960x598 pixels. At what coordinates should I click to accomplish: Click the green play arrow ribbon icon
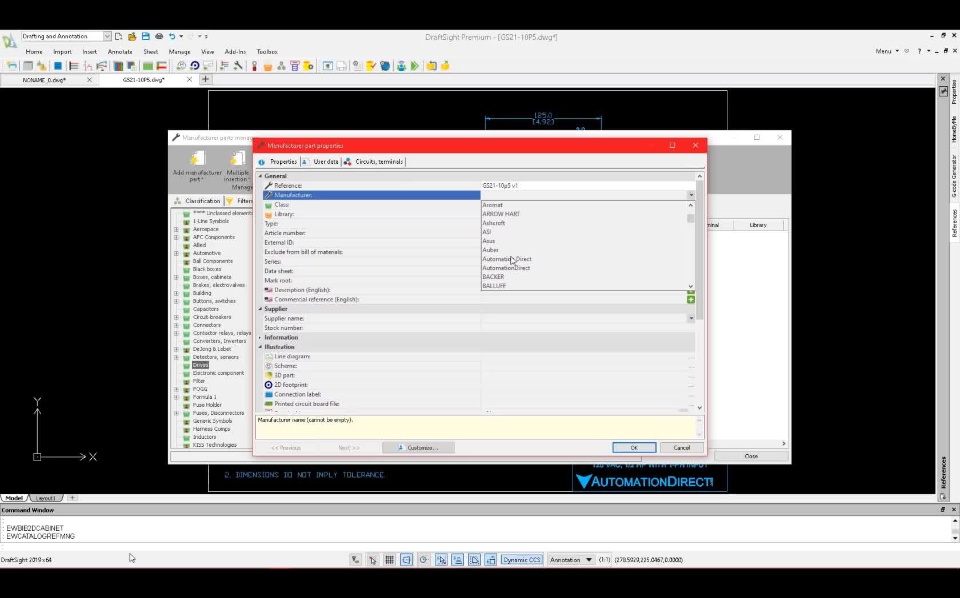point(415,65)
